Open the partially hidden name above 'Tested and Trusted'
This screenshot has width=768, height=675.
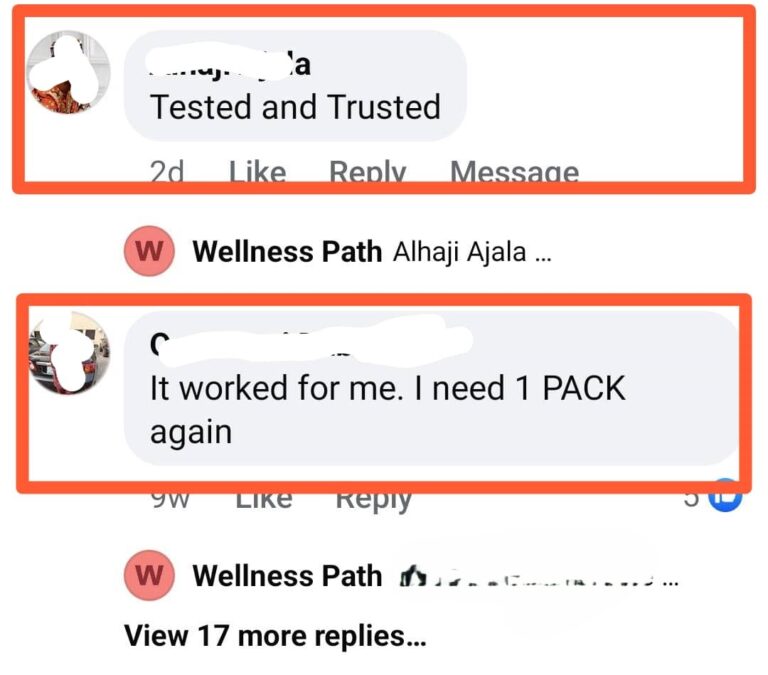point(230,64)
